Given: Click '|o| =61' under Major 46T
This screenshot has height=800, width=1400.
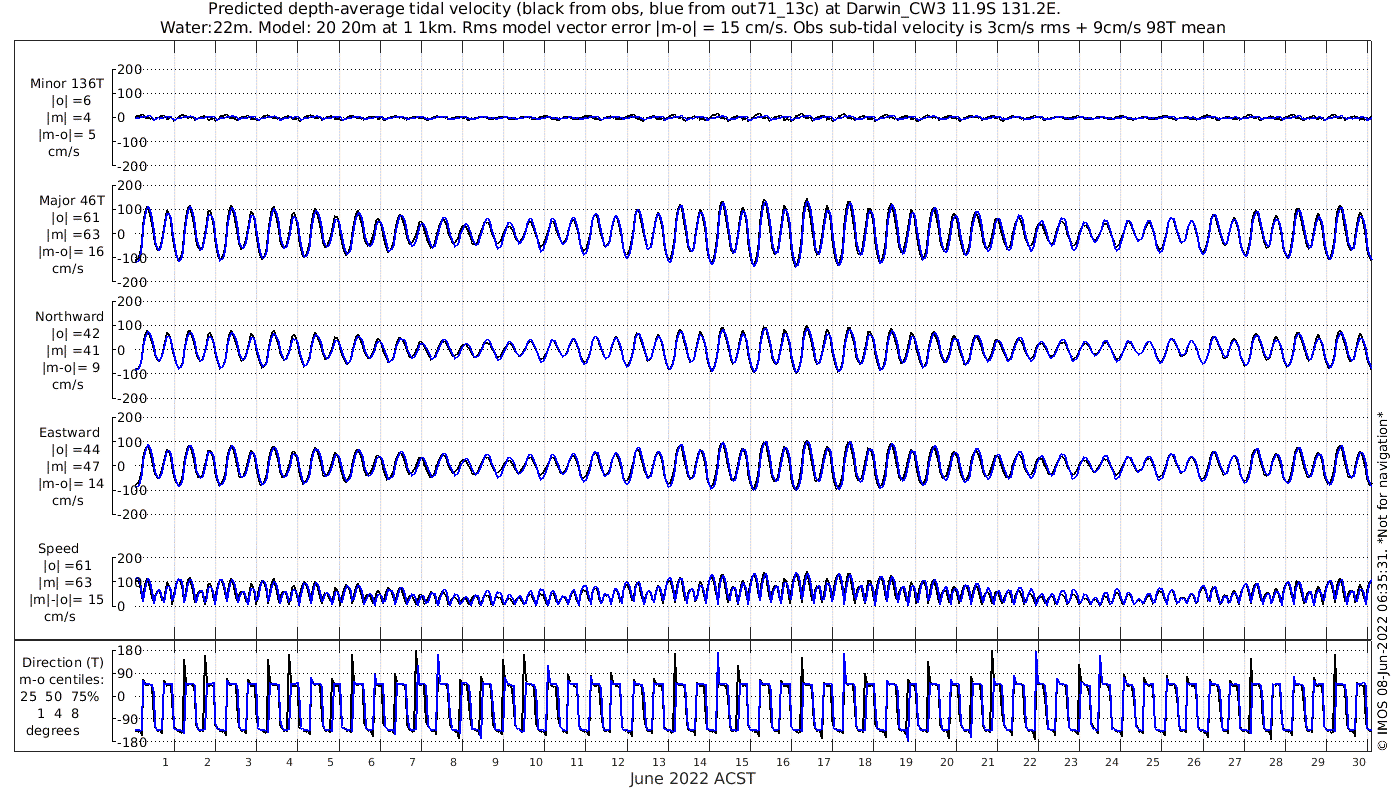Looking at the screenshot, I should (75, 218).
